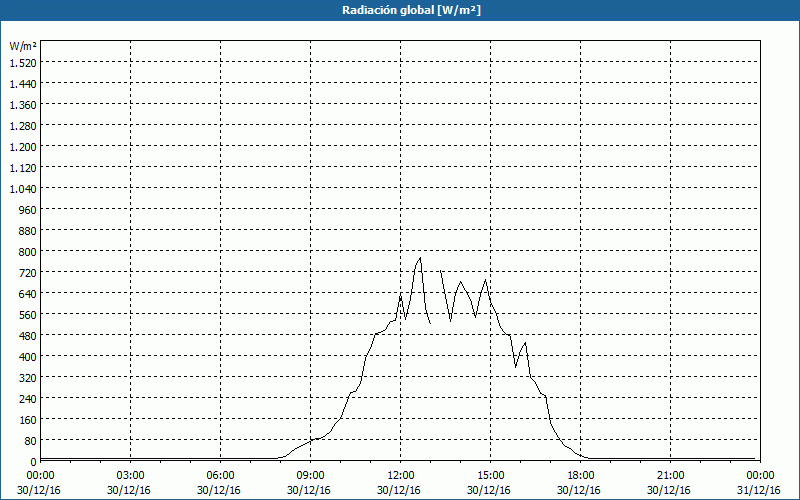Click the 09:00 x-axis time label
Screen dimensions: 800x500
click(x=310, y=476)
